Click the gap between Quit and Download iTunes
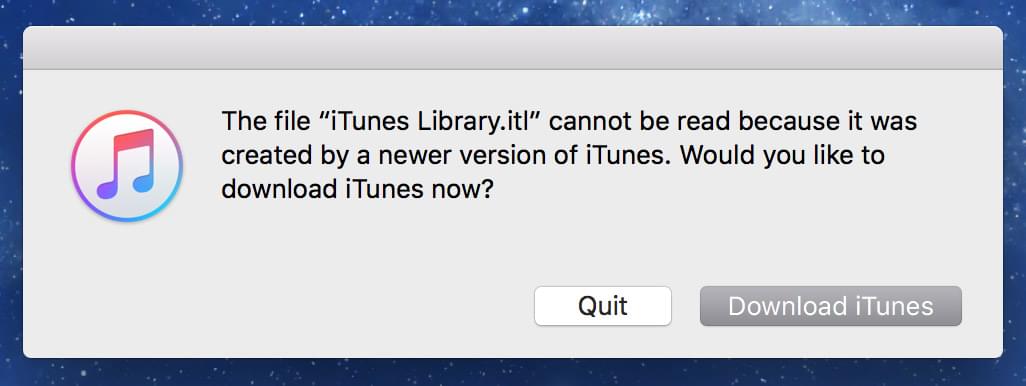The height and width of the screenshot is (386, 1026). coord(686,306)
